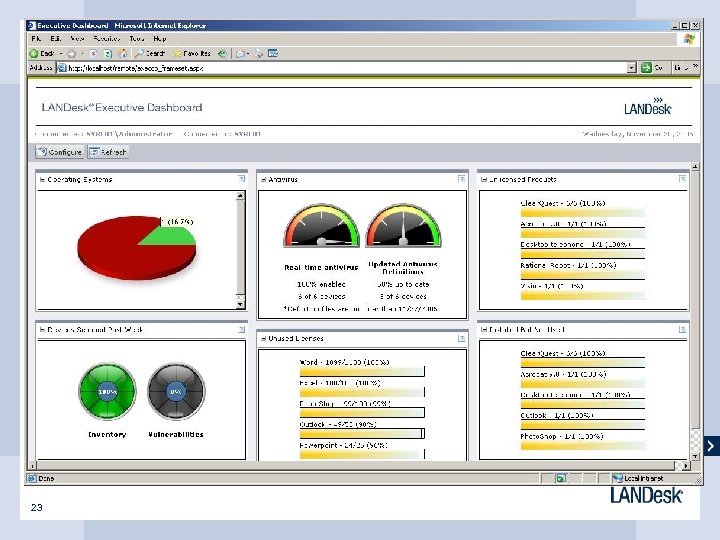Click the Stop icon in the toolbar
The width and height of the screenshot is (720, 540).
[93, 54]
